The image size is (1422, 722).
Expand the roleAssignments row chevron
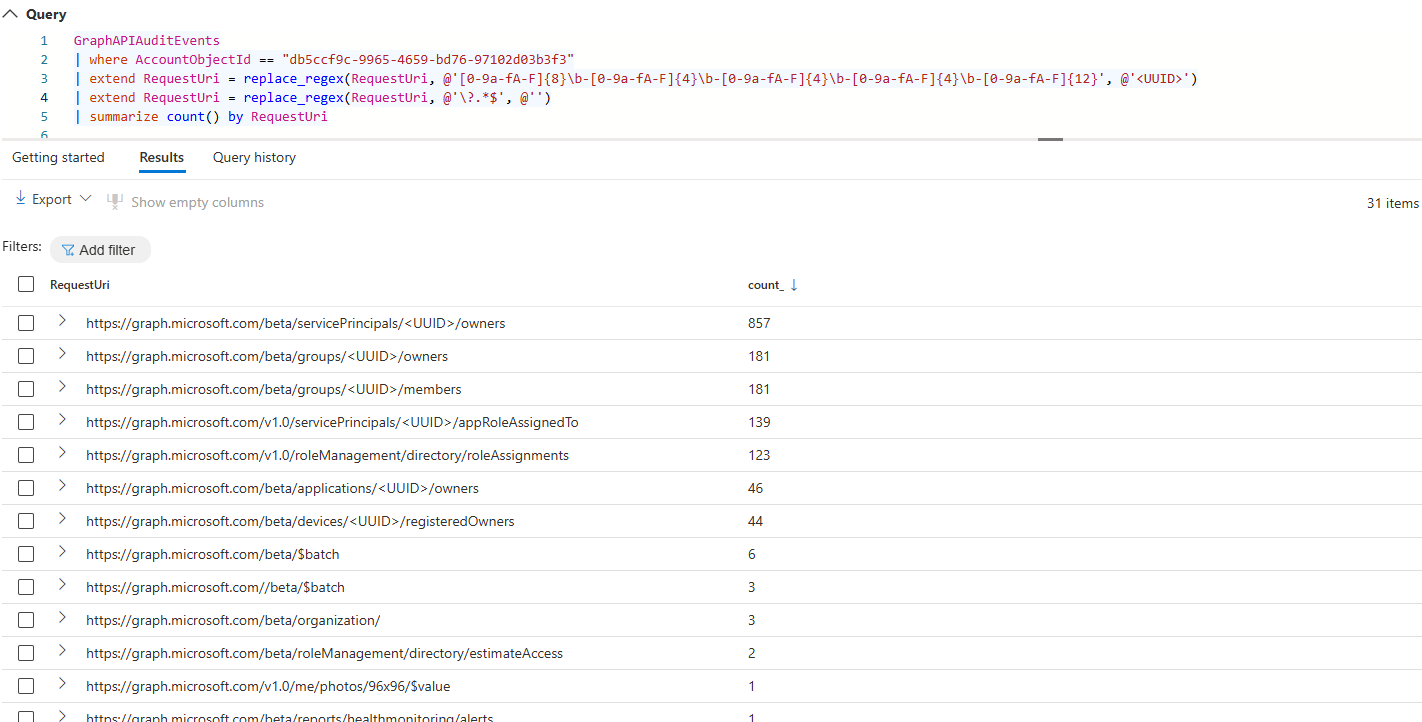pos(62,454)
